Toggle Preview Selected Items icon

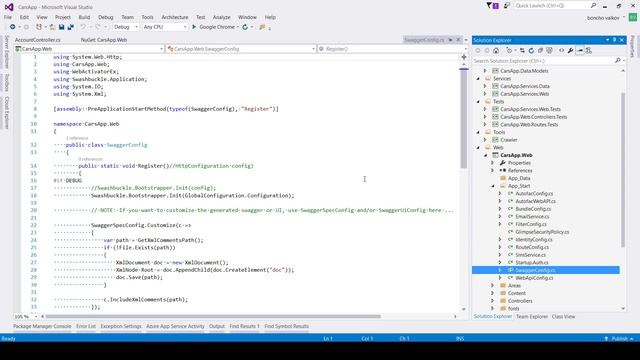pyautogui.click(x=580, y=51)
